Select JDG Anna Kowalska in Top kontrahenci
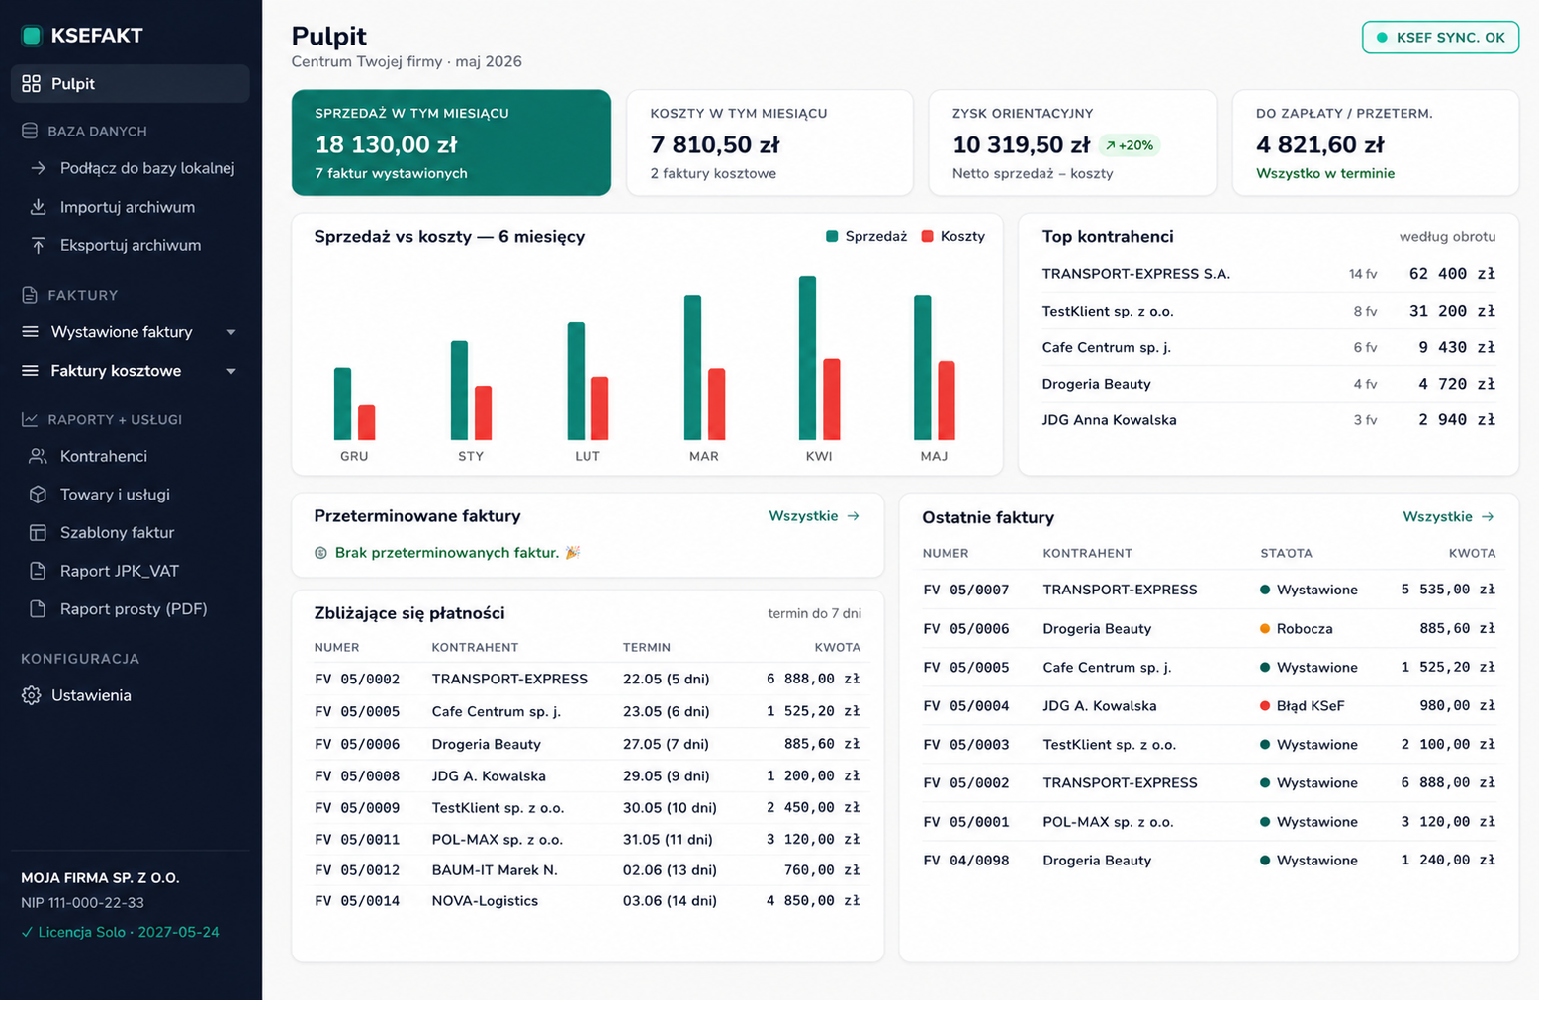Screen dimensions: 1556x1011 click(x=1268, y=420)
